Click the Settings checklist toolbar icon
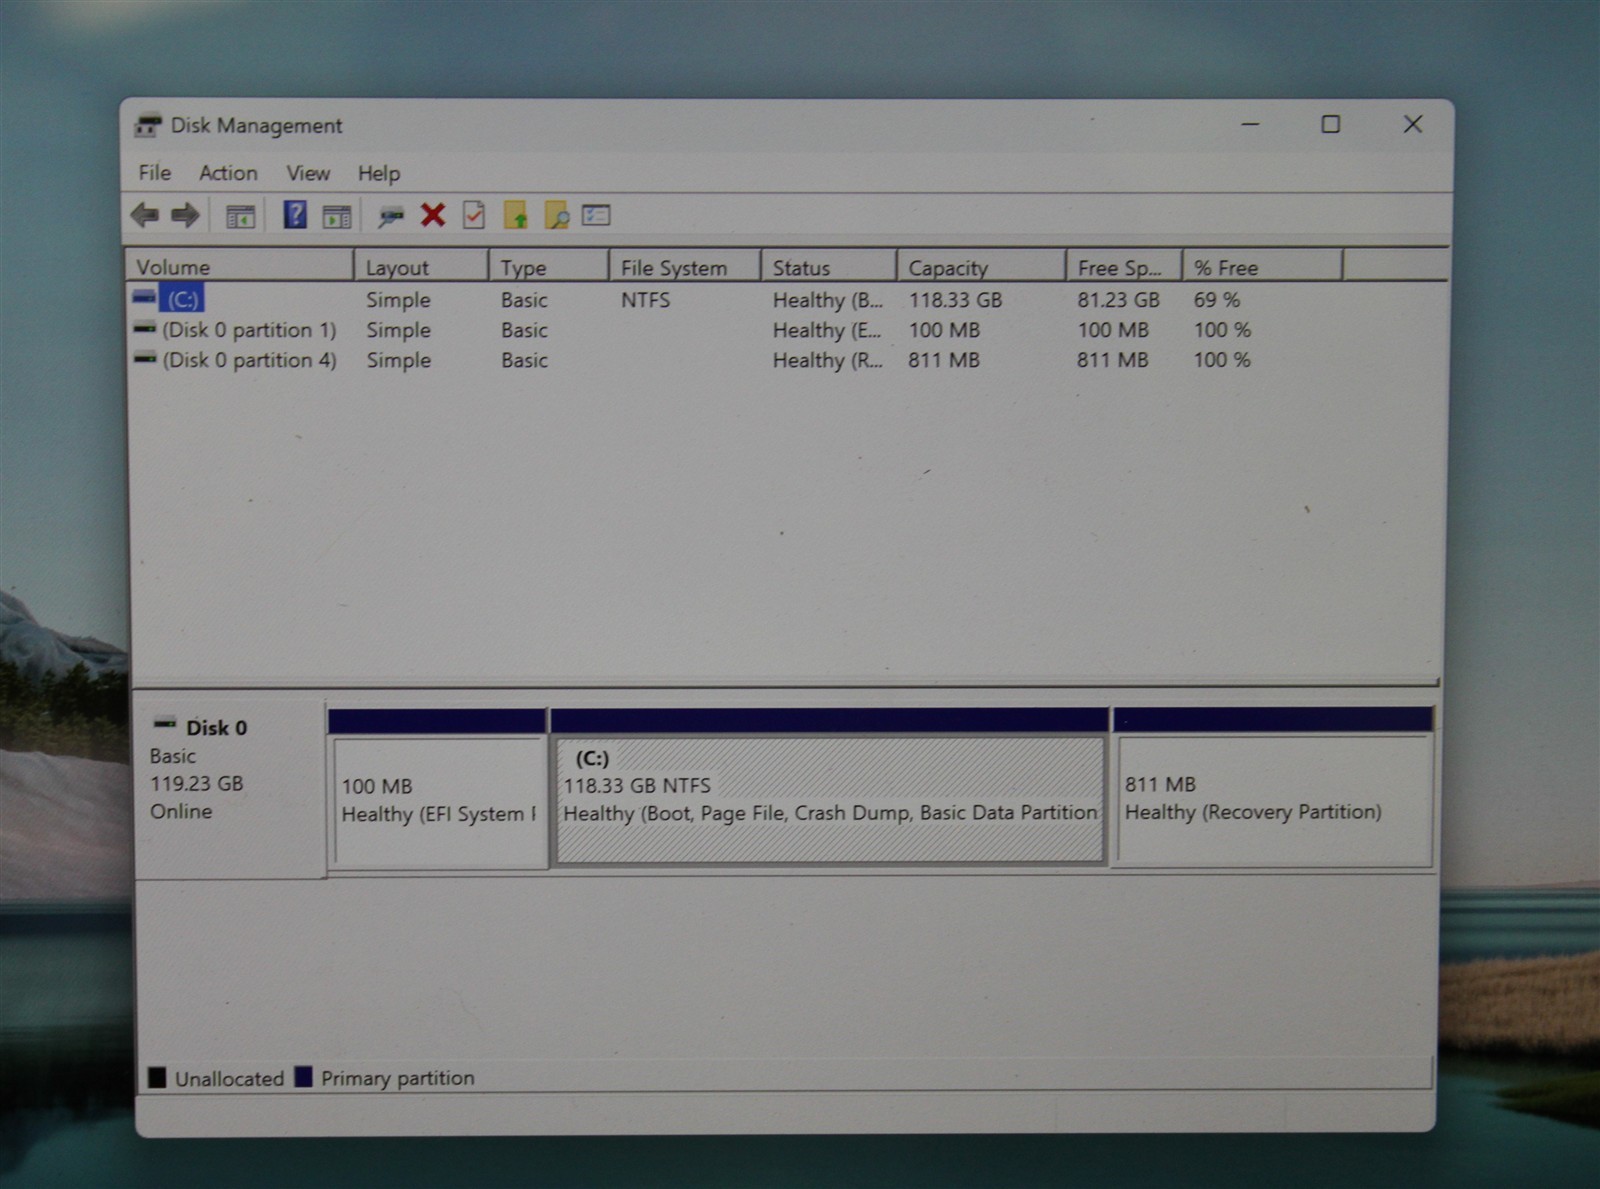 pos(596,215)
